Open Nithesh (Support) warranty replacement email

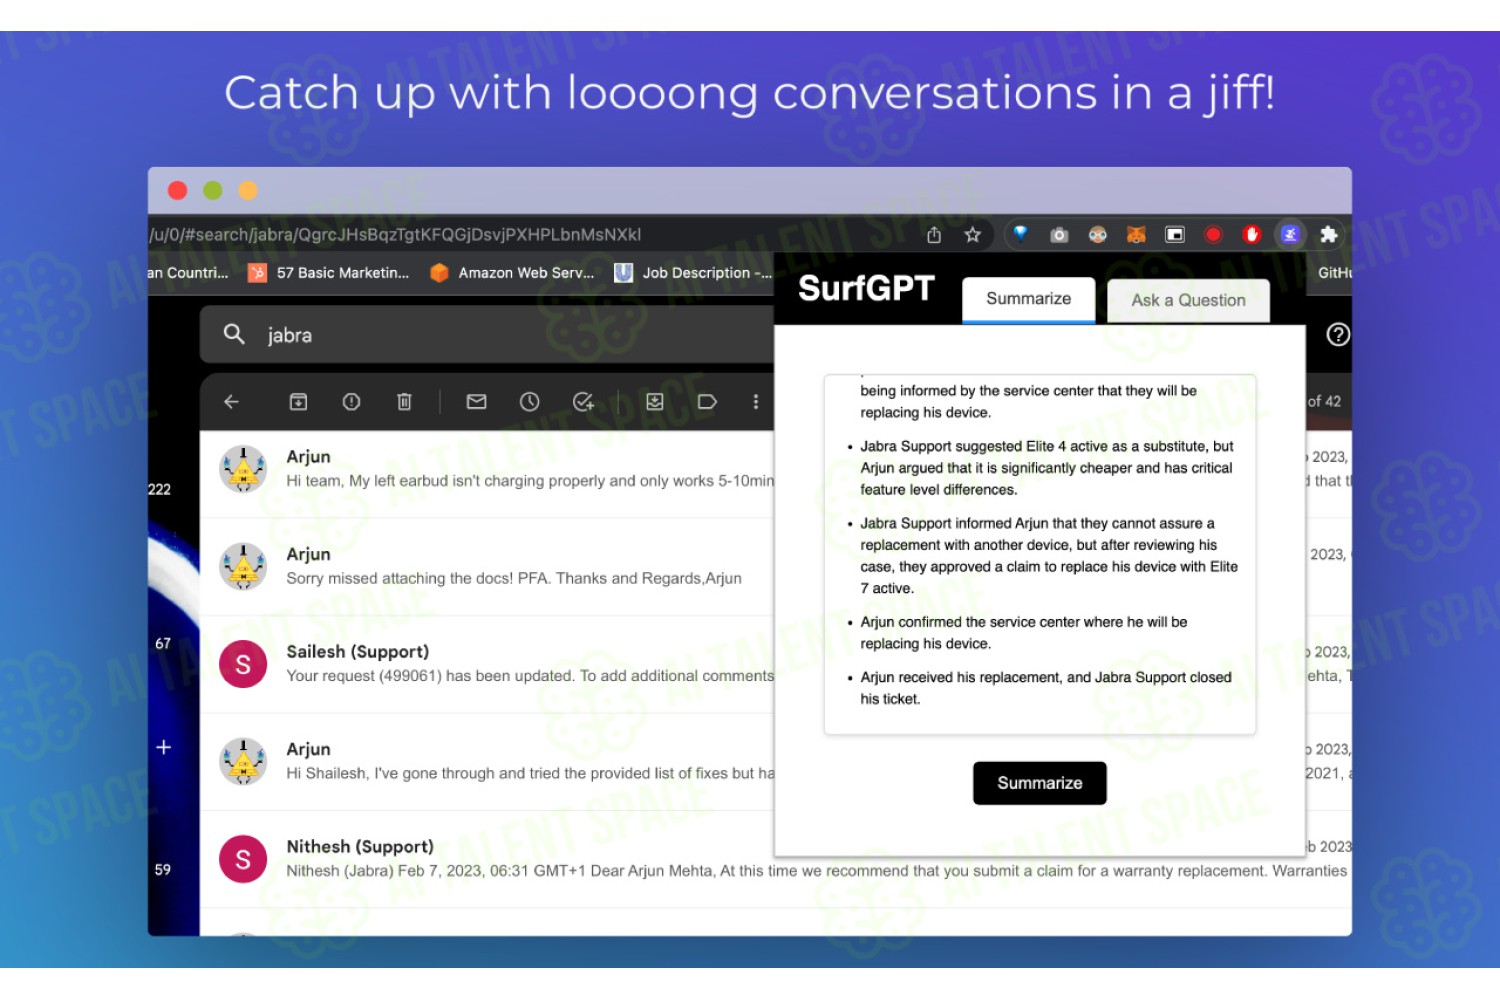(776, 859)
